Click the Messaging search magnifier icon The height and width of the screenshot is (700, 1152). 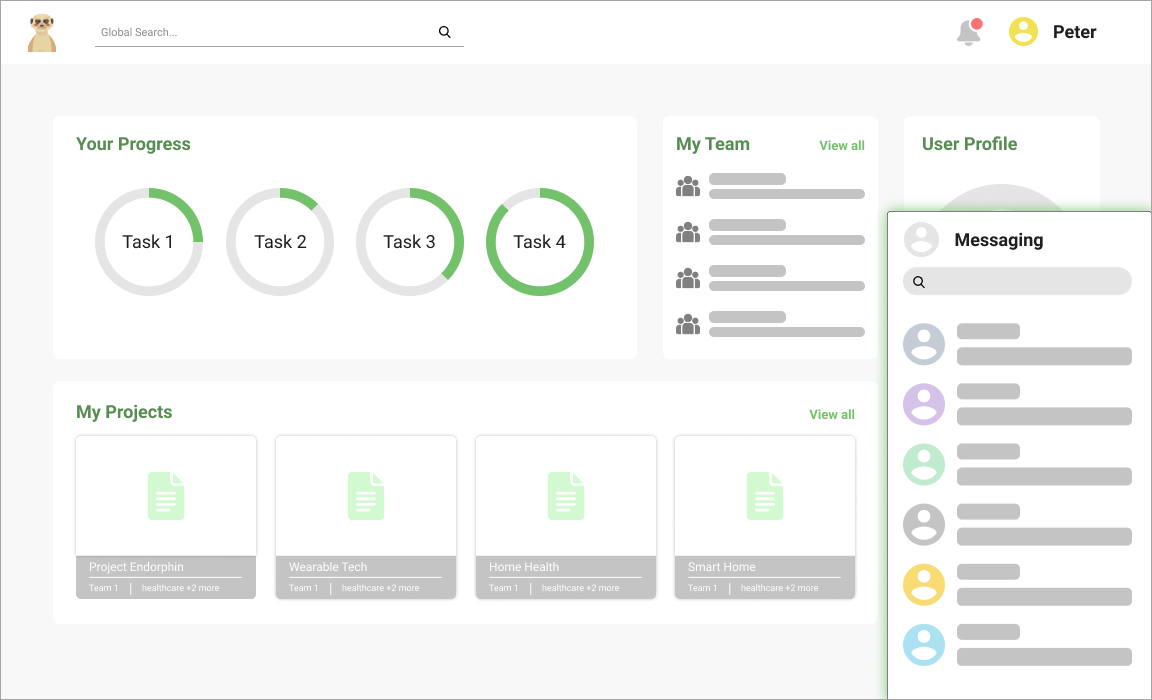pyautogui.click(x=919, y=282)
